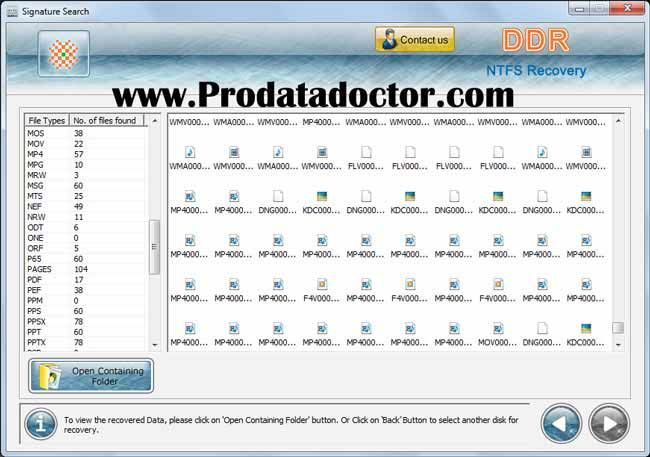Screen dimensions: 650x457
Task: Click the file types list scroll-up arrow
Action: click(x=155, y=121)
